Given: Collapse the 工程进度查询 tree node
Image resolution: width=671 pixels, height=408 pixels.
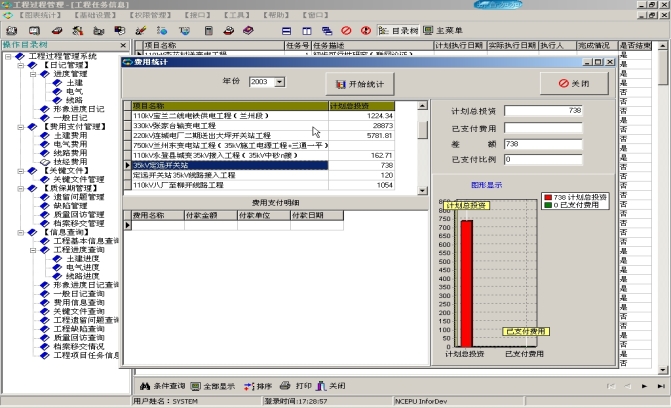Looking at the screenshot, I should 33,250.
